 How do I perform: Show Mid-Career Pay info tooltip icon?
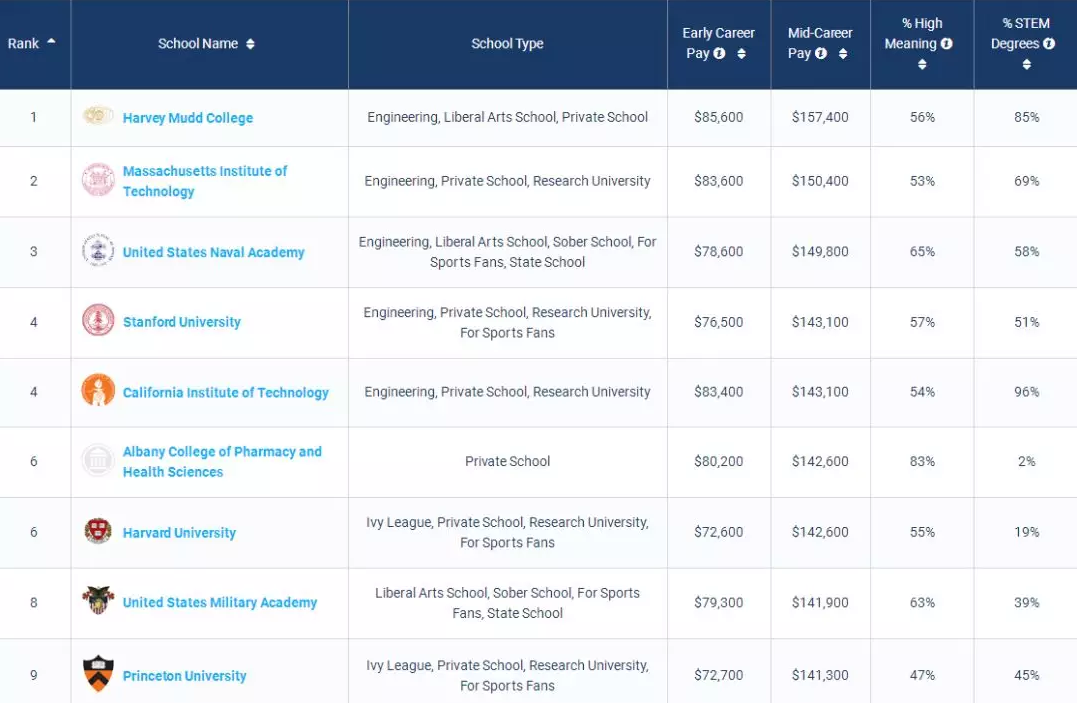[x=821, y=53]
